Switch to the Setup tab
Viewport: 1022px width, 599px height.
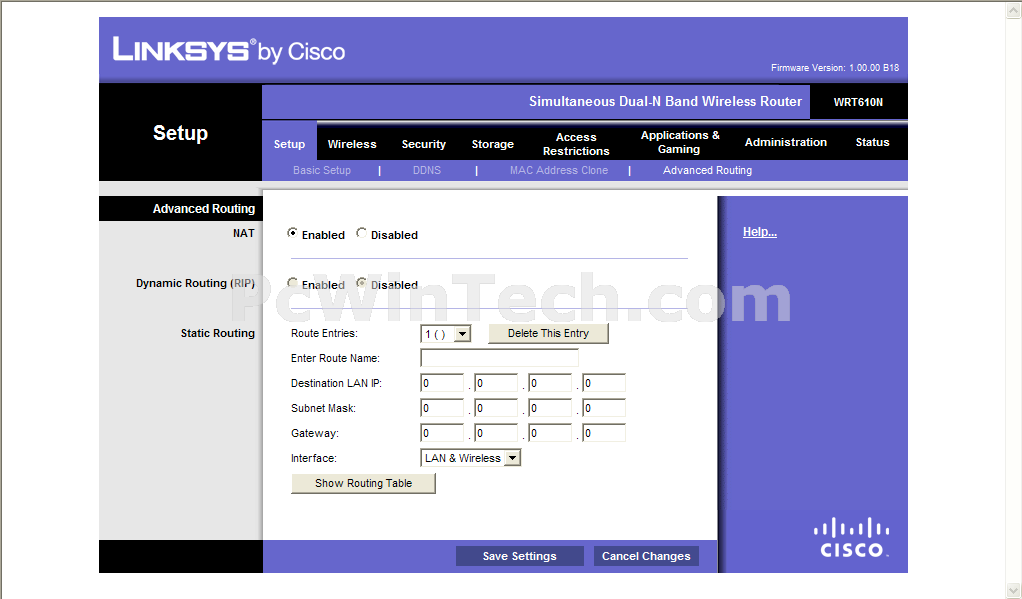pyautogui.click(x=289, y=144)
